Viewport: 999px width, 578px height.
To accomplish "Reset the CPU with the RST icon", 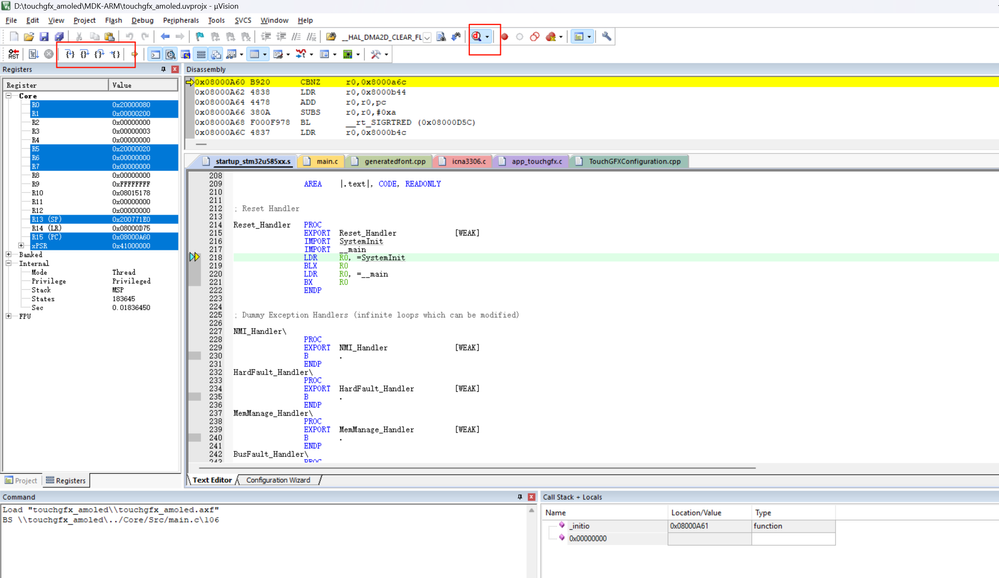I will point(14,54).
